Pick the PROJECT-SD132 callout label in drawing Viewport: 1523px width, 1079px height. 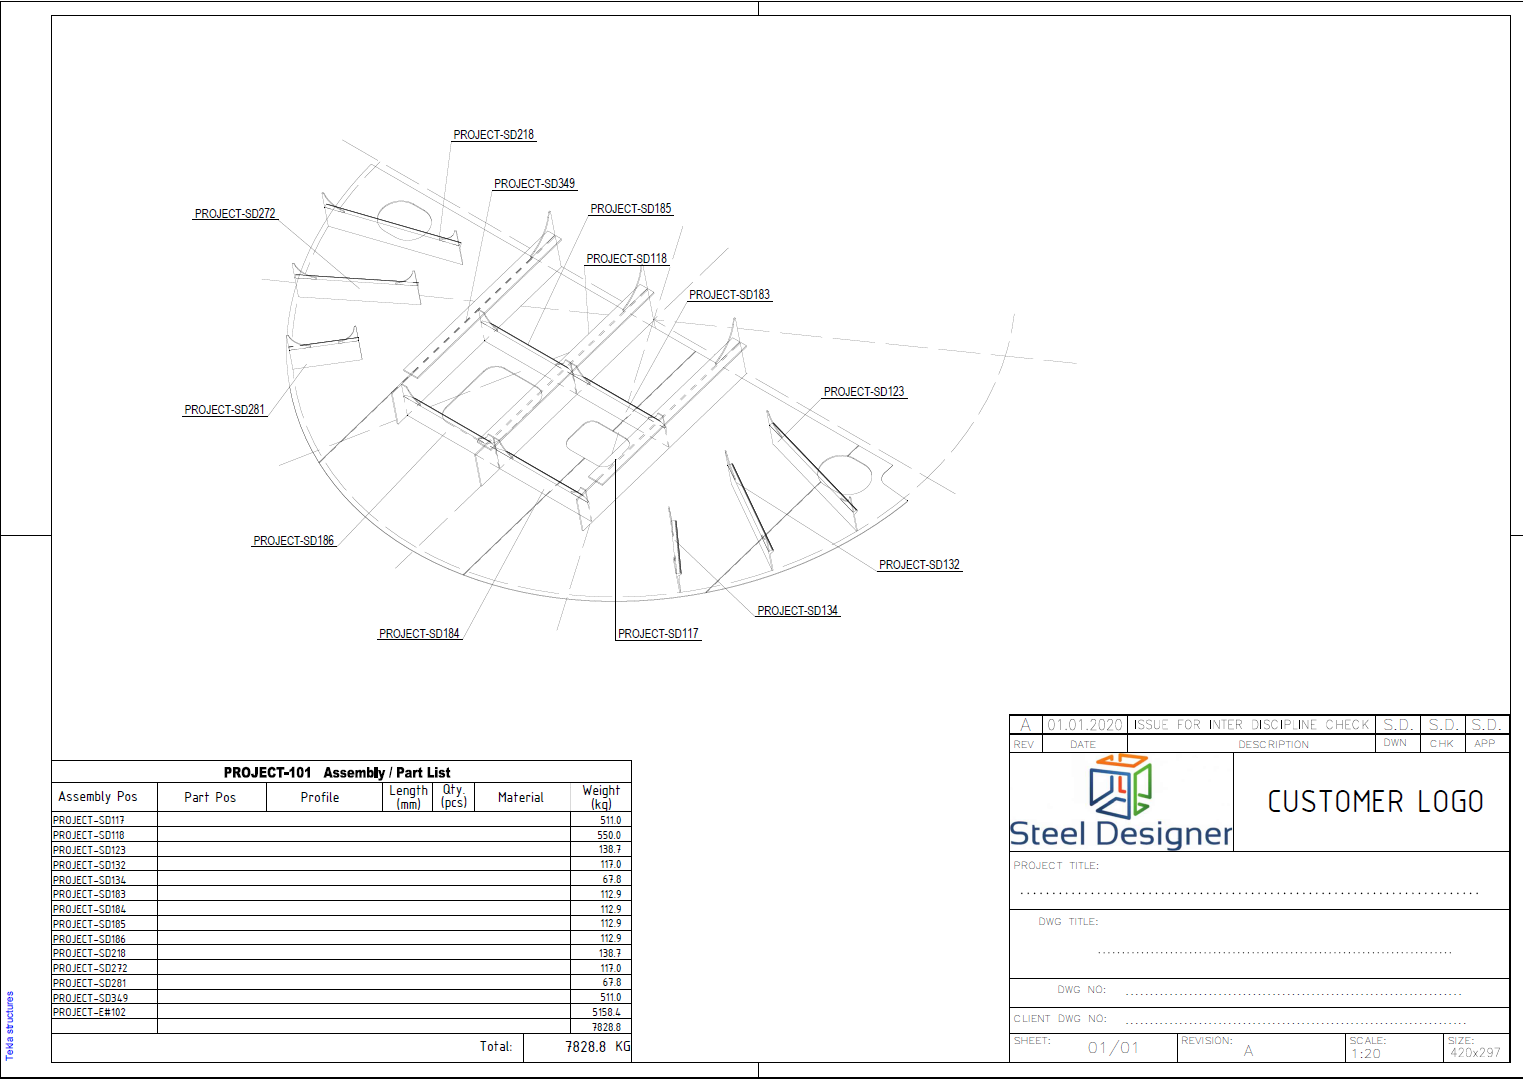919,565
